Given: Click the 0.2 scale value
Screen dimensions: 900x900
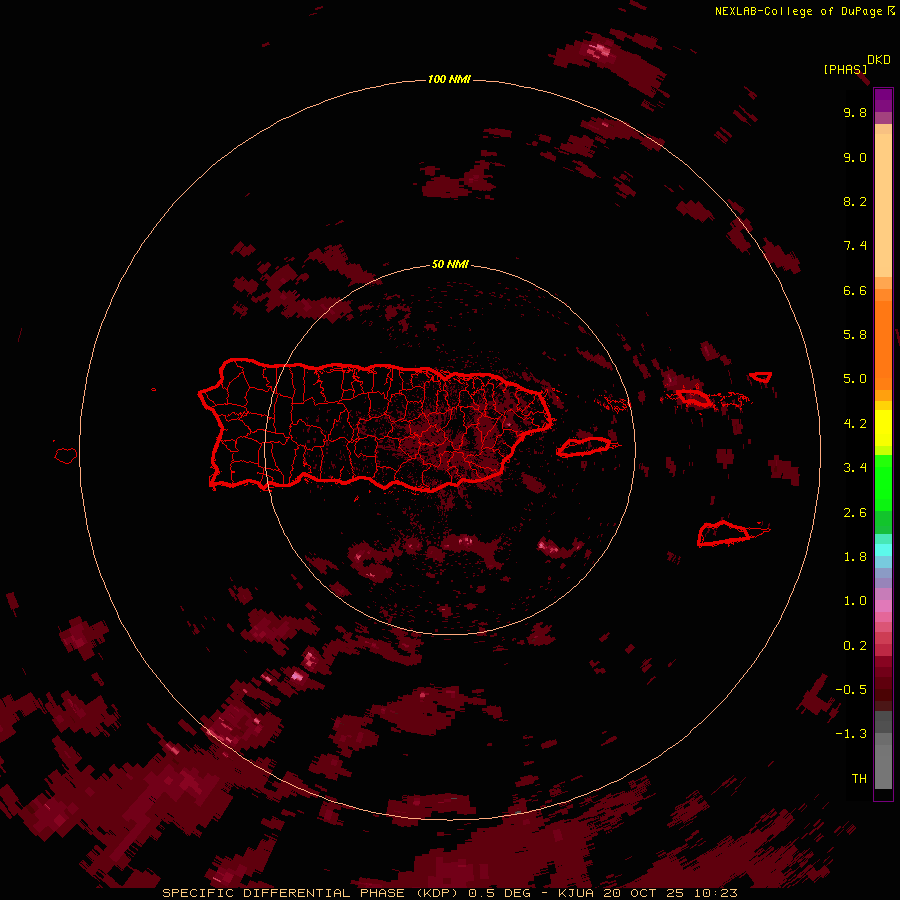Looking at the screenshot, I should (855, 646).
